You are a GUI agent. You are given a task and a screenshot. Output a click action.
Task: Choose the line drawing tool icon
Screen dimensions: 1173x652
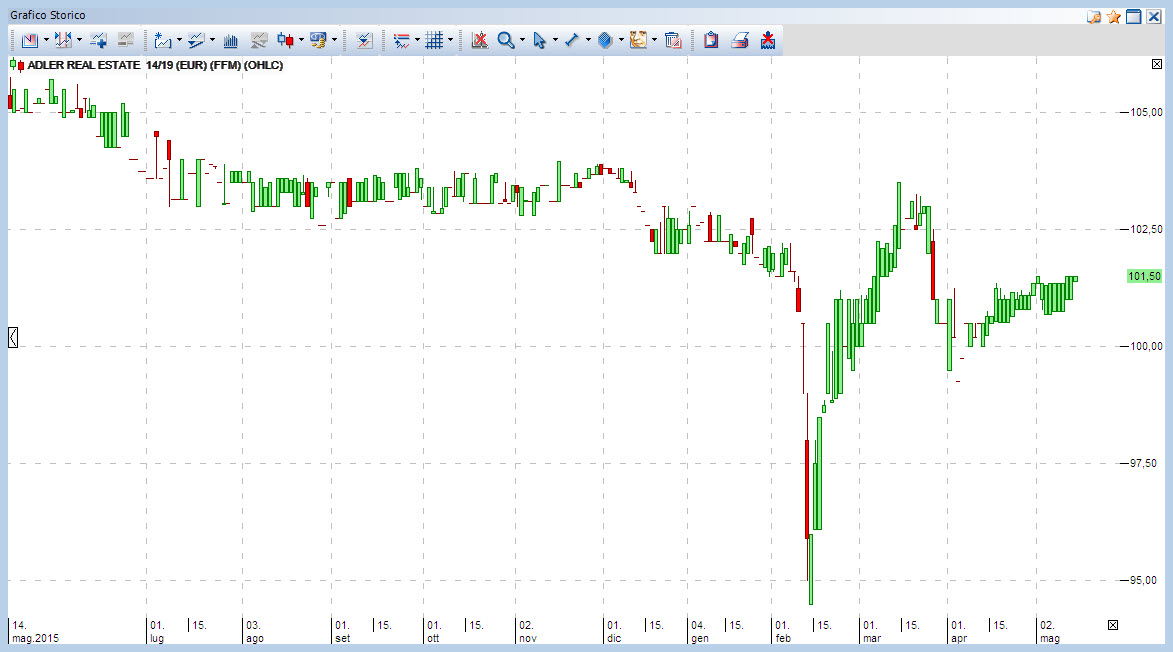572,40
